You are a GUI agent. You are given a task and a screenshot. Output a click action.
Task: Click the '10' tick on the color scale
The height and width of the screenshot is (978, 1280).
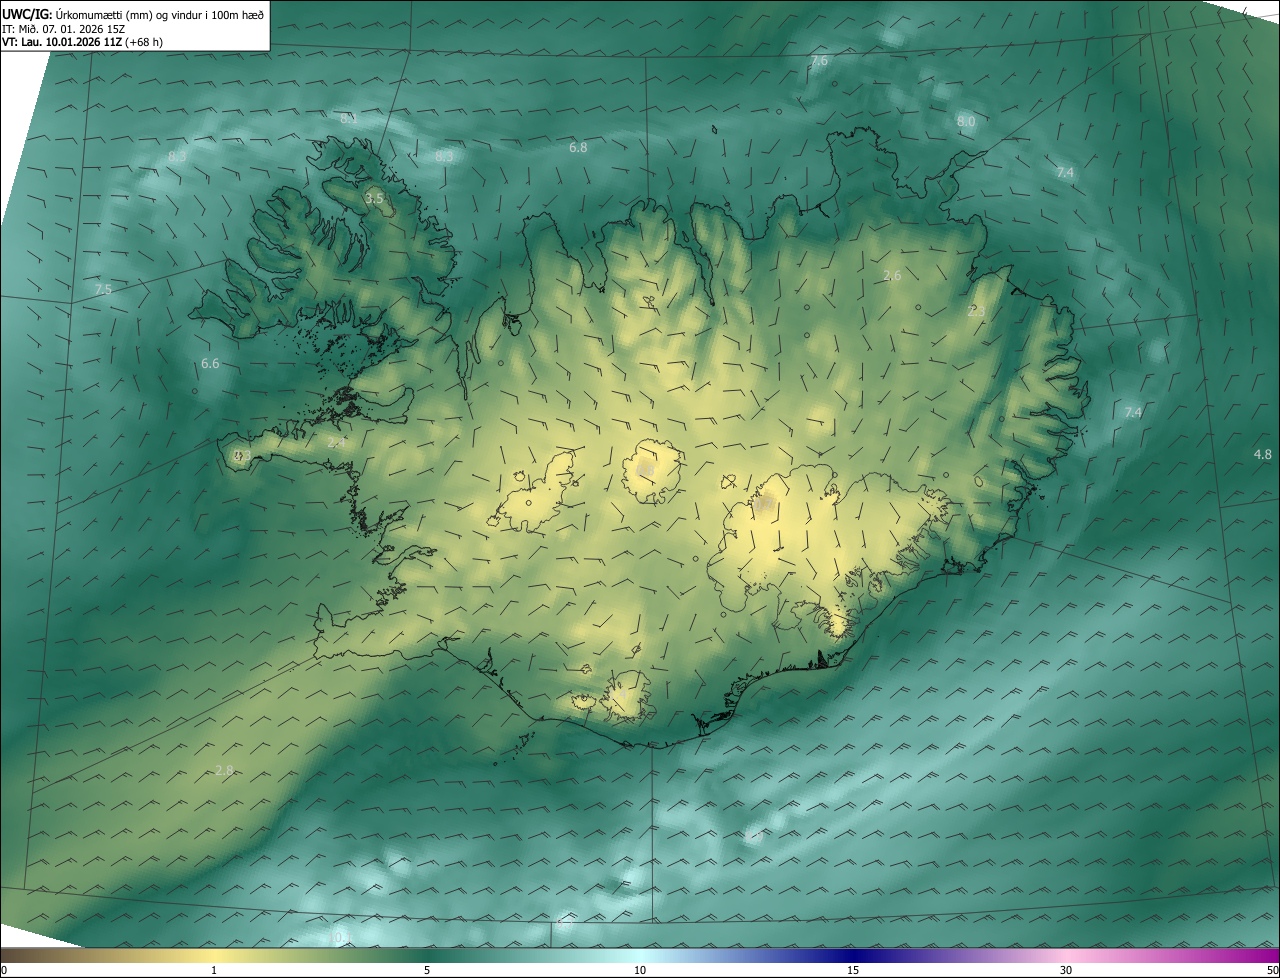640,970
